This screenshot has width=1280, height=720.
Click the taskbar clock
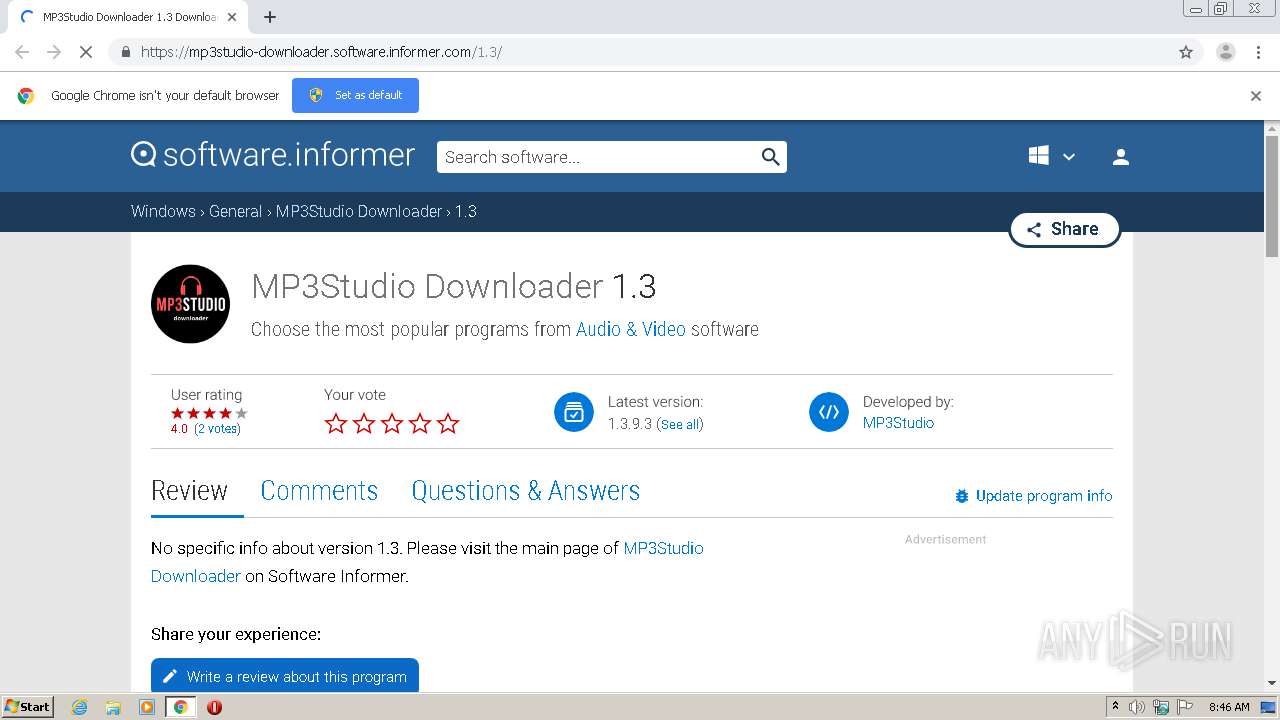(1229, 707)
